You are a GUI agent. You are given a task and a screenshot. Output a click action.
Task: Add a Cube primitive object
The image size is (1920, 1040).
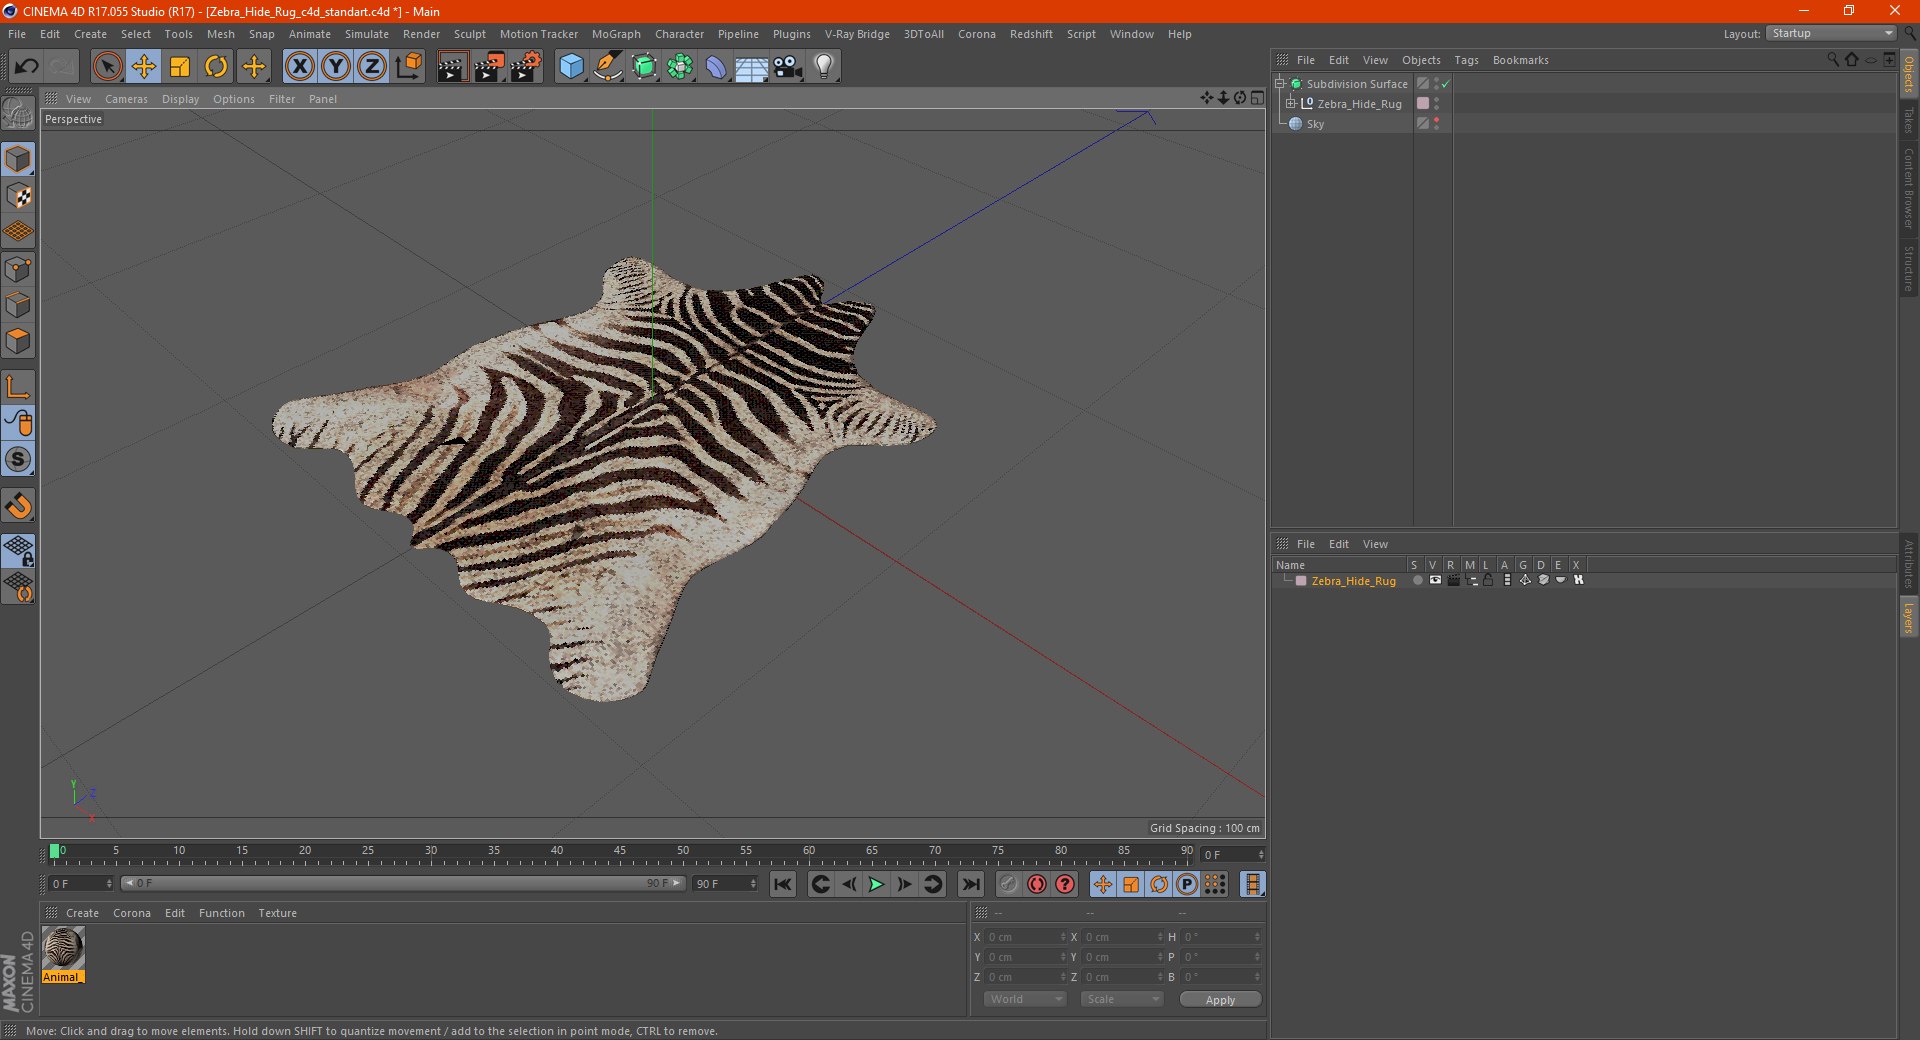click(571, 67)
